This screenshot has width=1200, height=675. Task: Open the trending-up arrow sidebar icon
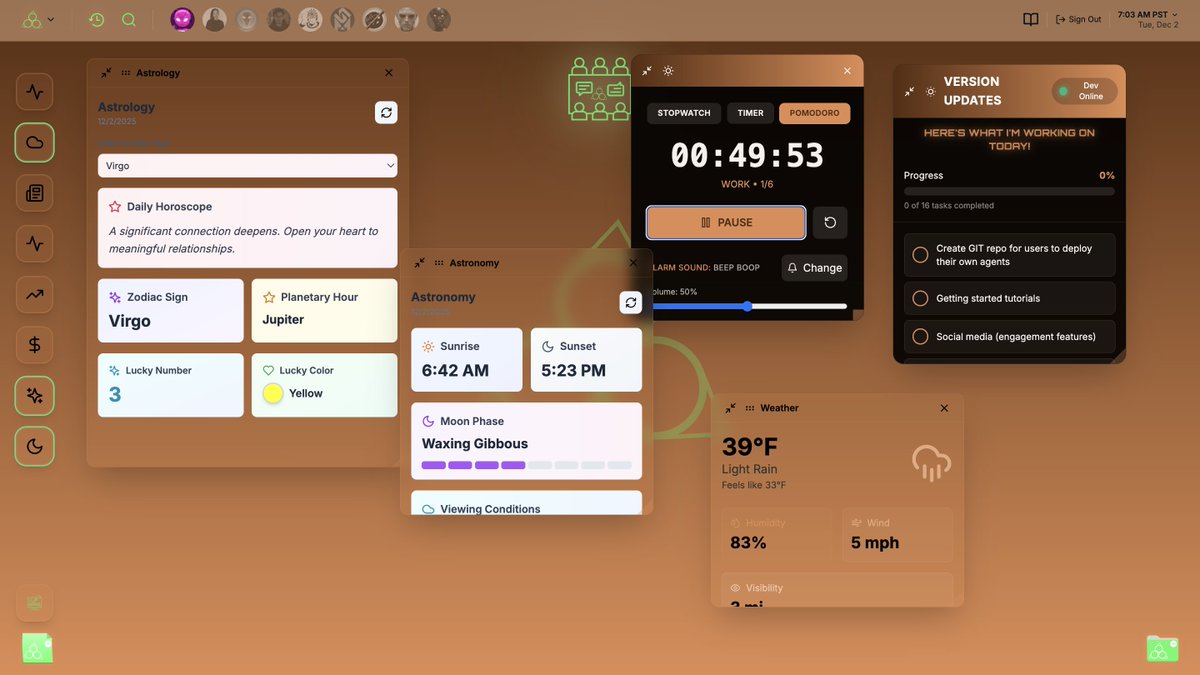point(35,294)
